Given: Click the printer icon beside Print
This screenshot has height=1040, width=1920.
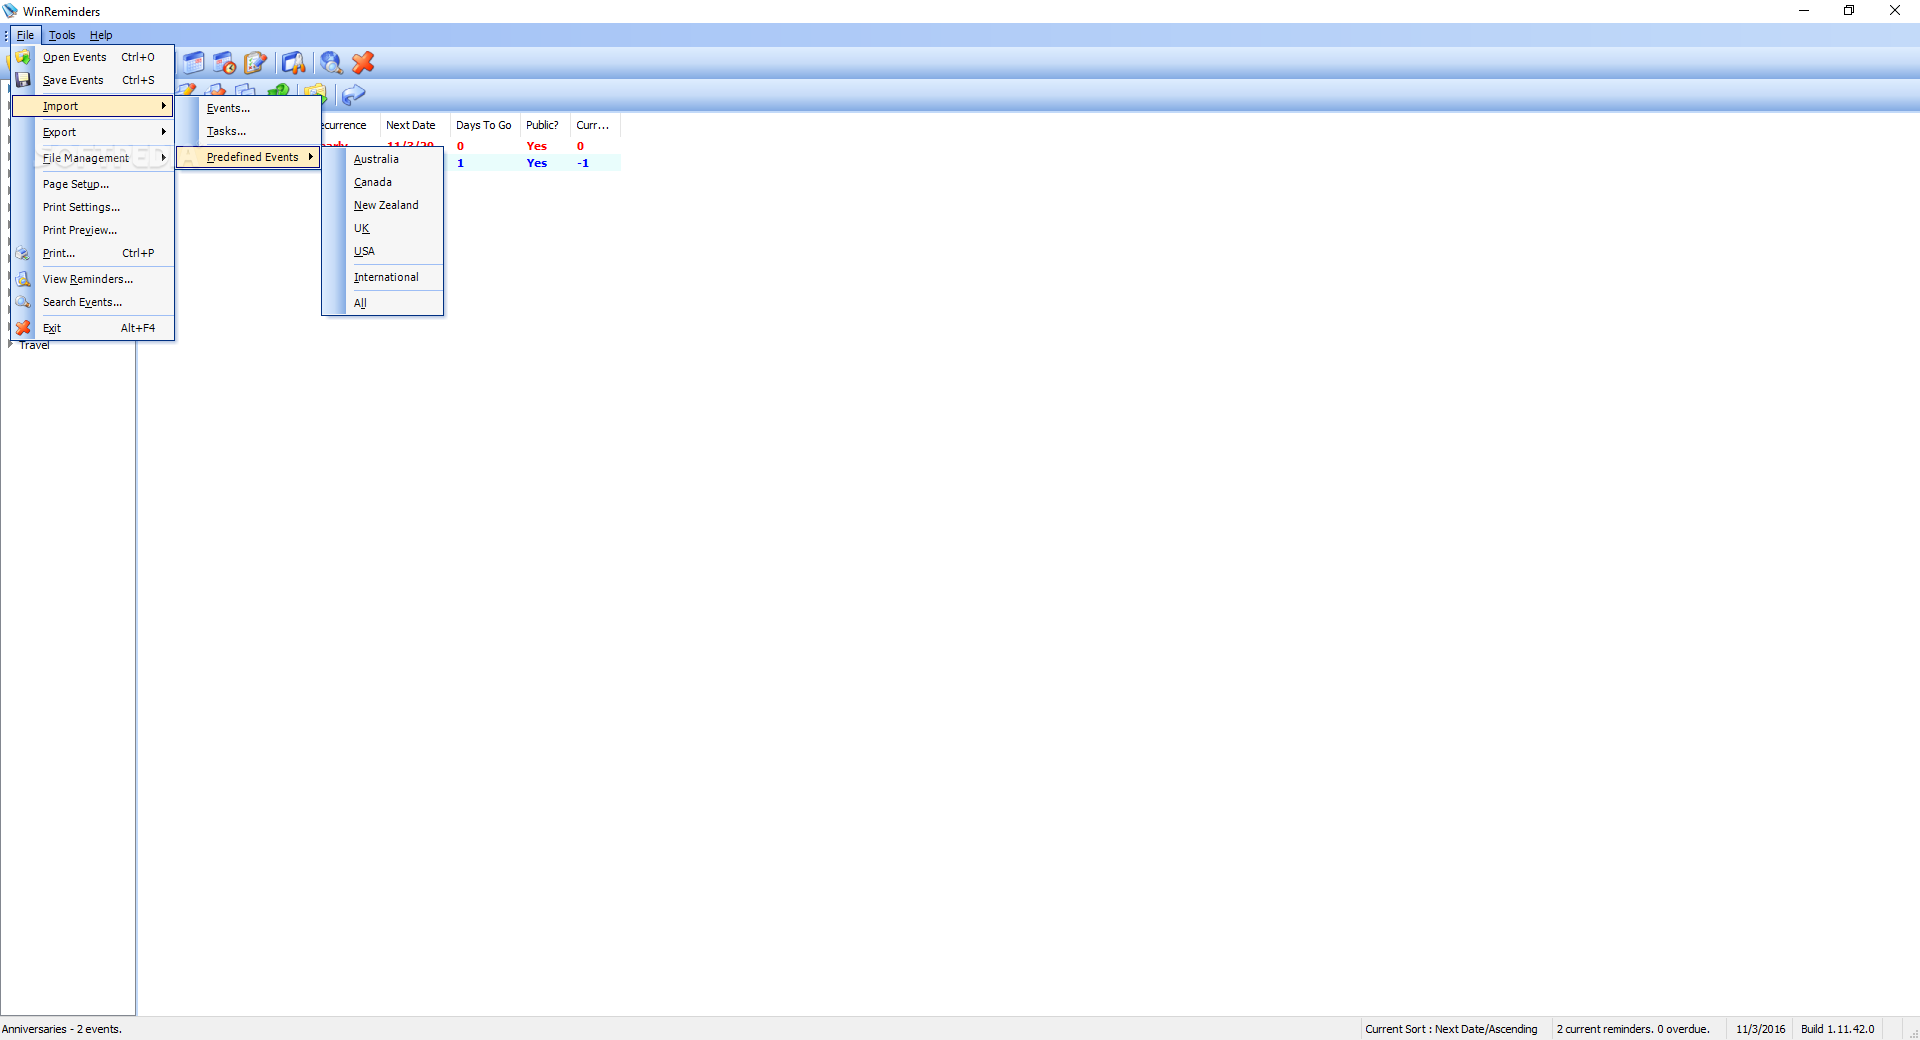Looking at the screenshot, I should (x=23, y=253).
